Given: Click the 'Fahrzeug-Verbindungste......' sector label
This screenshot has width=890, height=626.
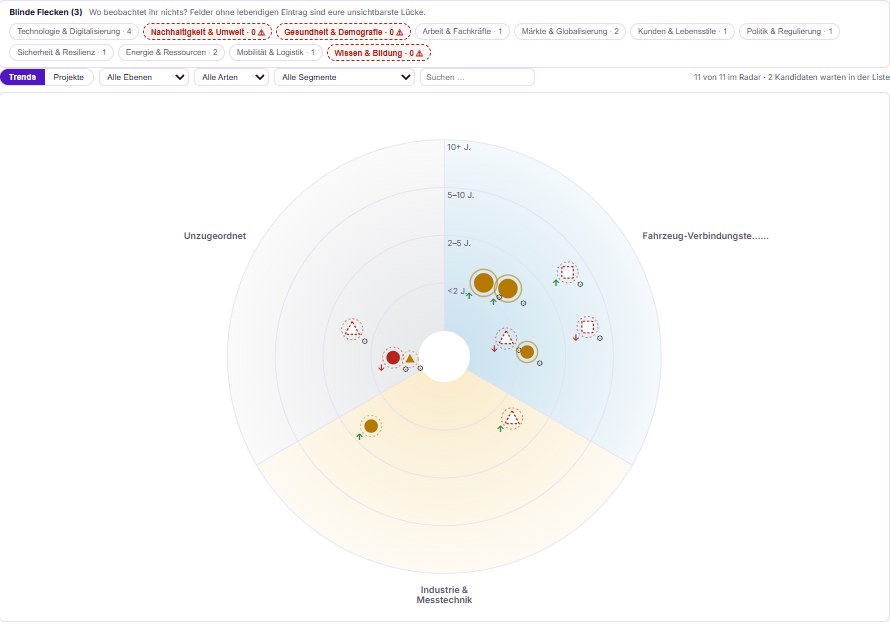Looking at the screenshot, I should [706, 236].
